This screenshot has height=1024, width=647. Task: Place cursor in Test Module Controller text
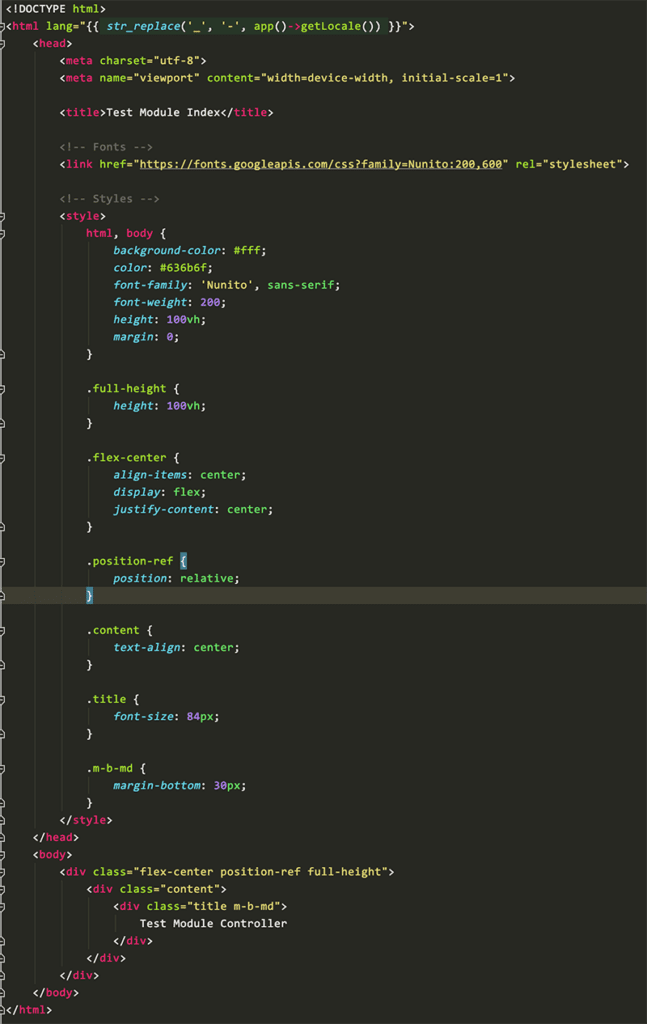click(213, 924)
